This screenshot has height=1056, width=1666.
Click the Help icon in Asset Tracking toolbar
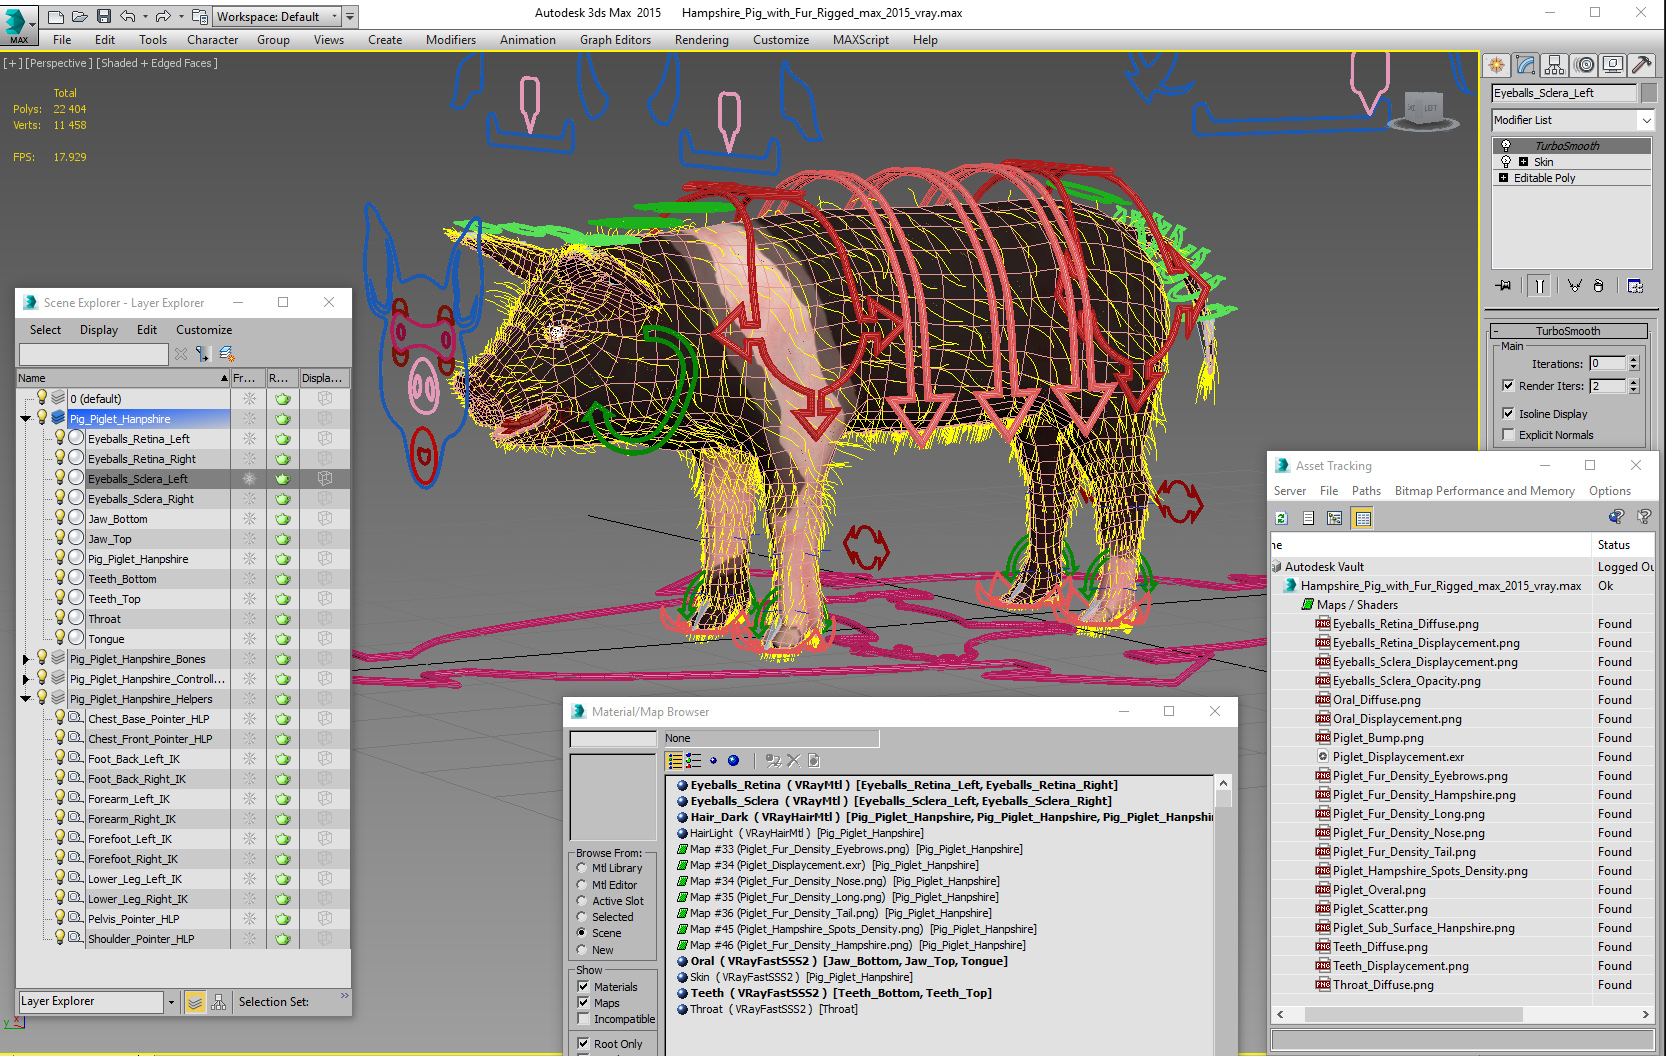[1643, 517]
